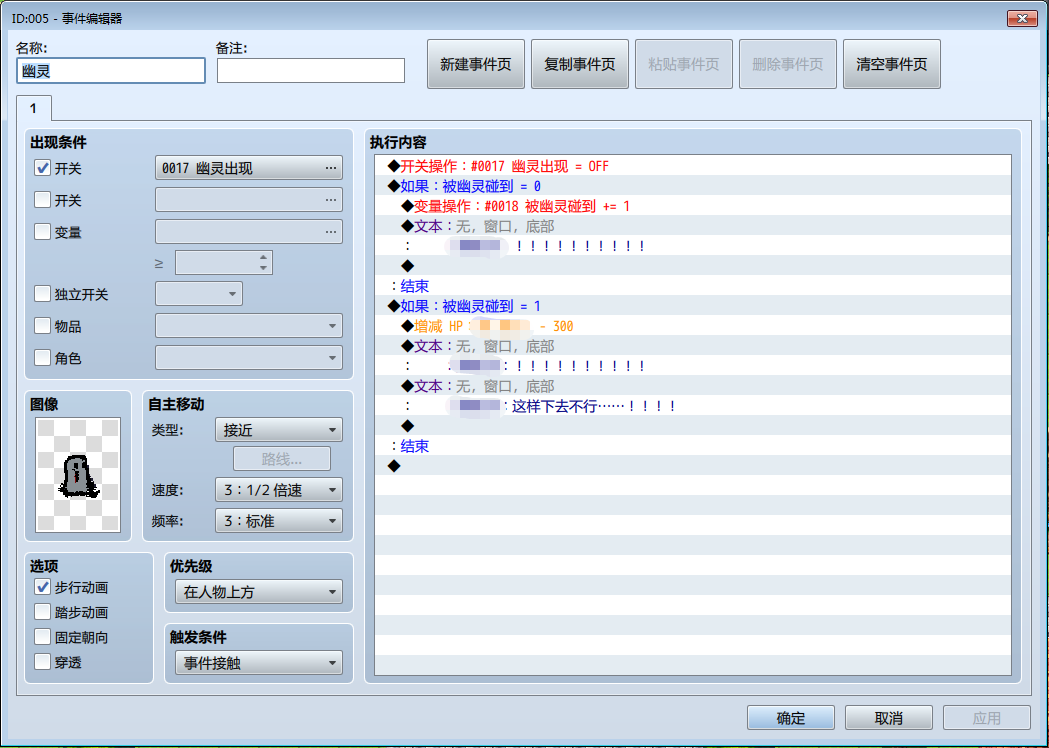Click 复制事件页 button
Screen dimensions: 1049x748
580,64
